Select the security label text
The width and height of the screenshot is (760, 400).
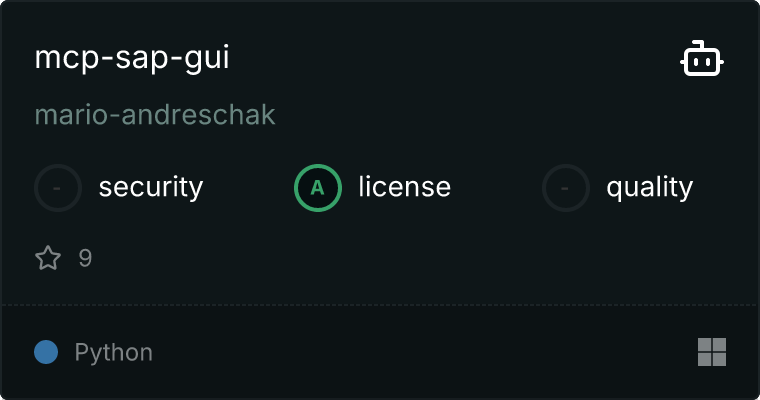[x=151, y=188]
